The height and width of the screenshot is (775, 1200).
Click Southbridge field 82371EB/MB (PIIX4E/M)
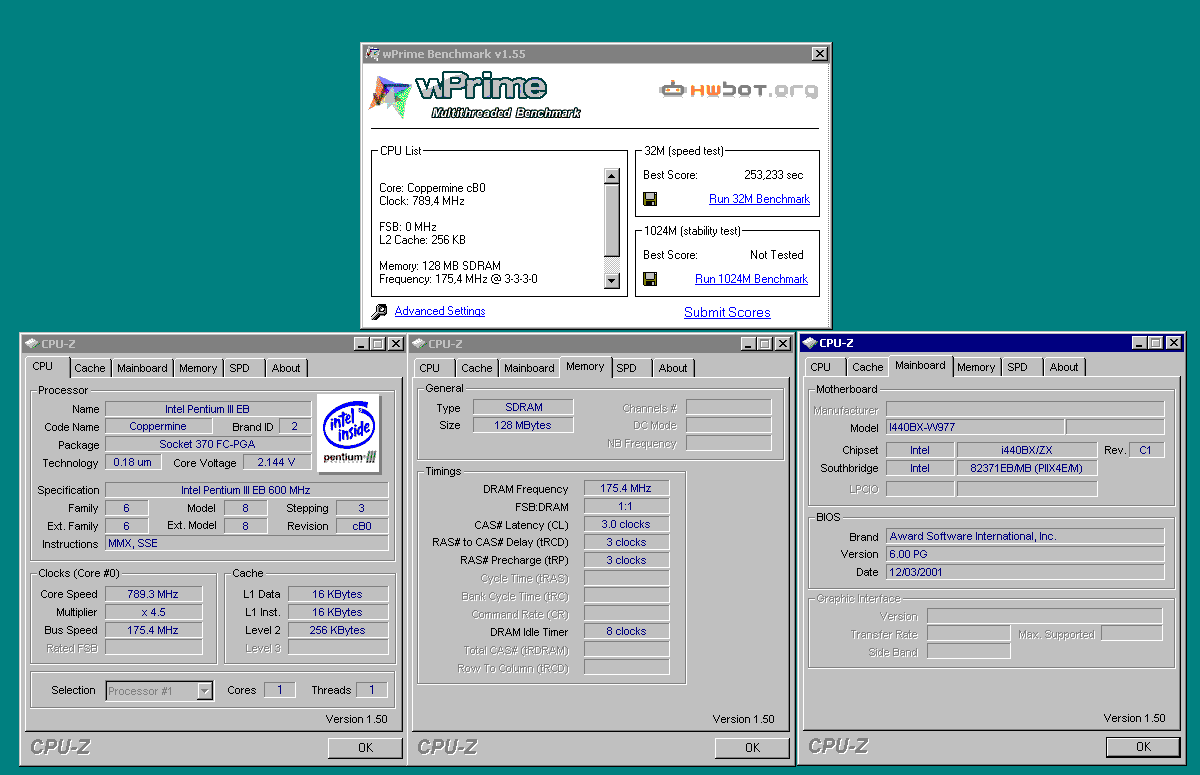click(x=1027, y=468)
